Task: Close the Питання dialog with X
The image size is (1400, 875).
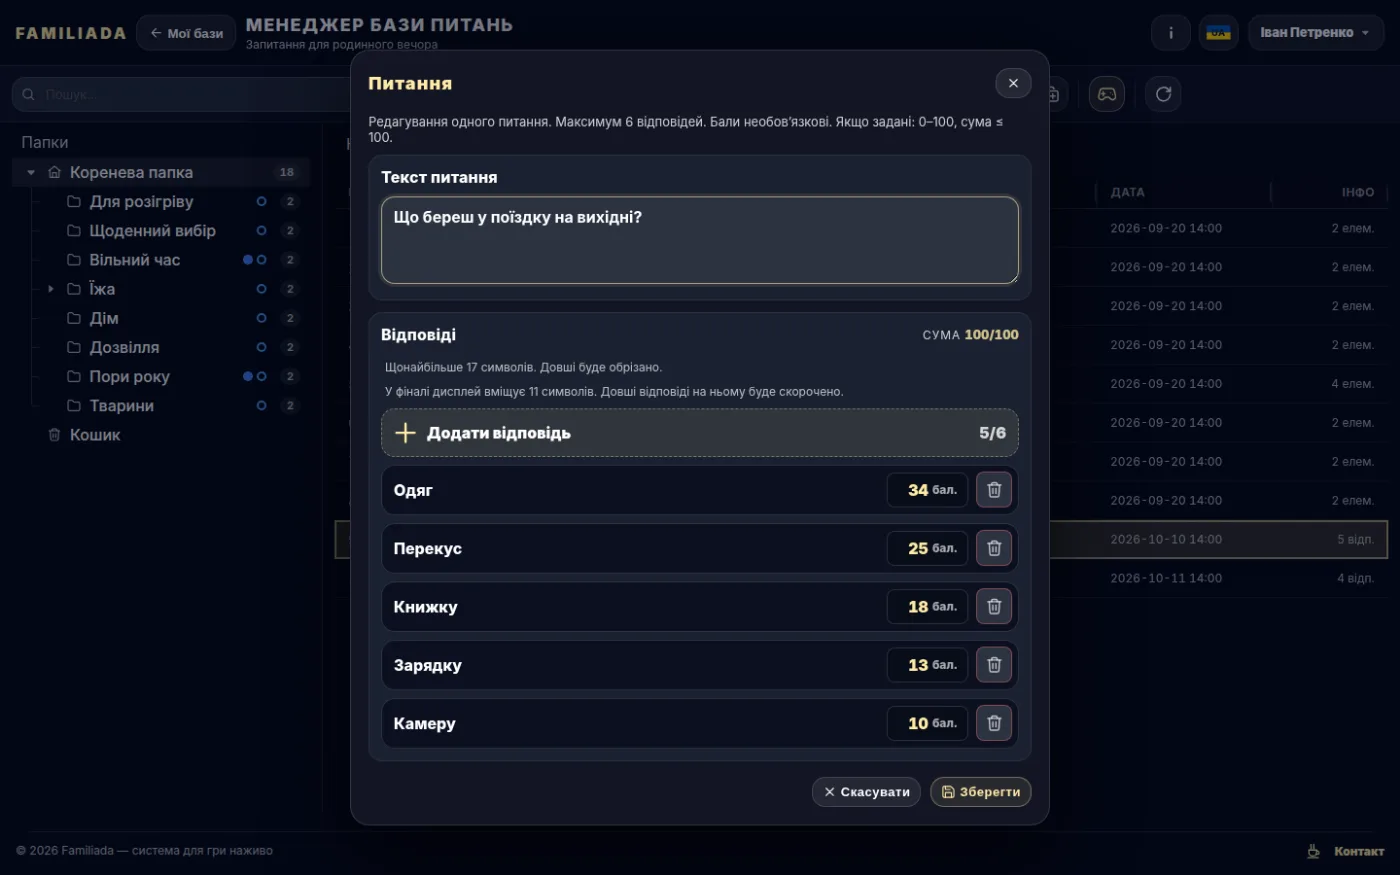Action: (1013, 83)
